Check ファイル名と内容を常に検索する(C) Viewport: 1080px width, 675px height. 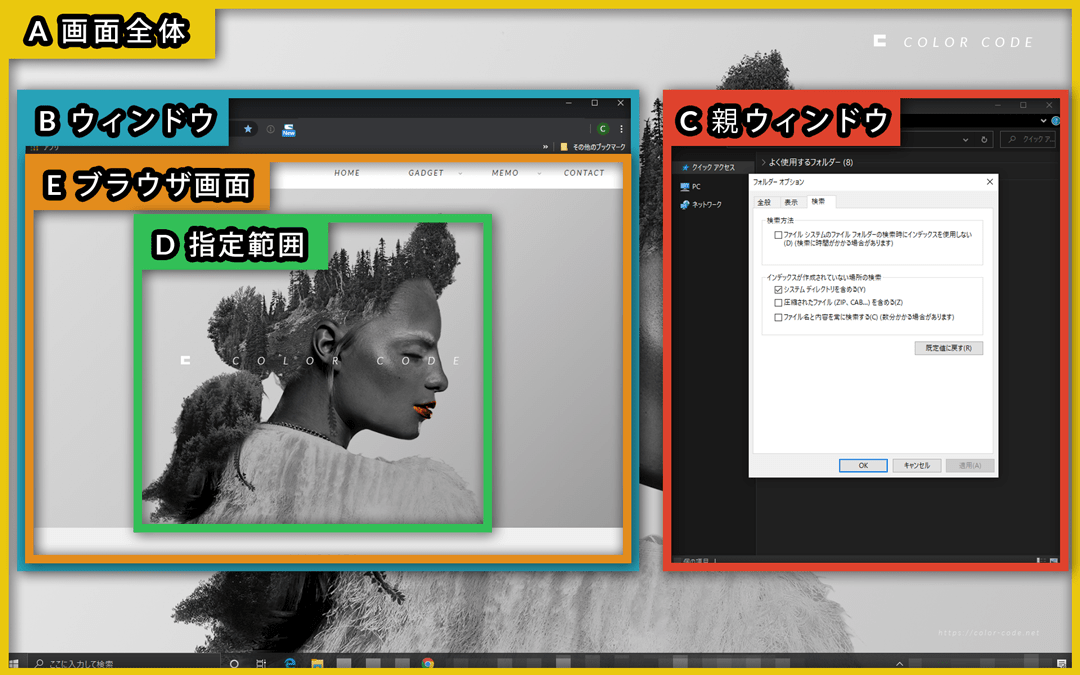778,318
